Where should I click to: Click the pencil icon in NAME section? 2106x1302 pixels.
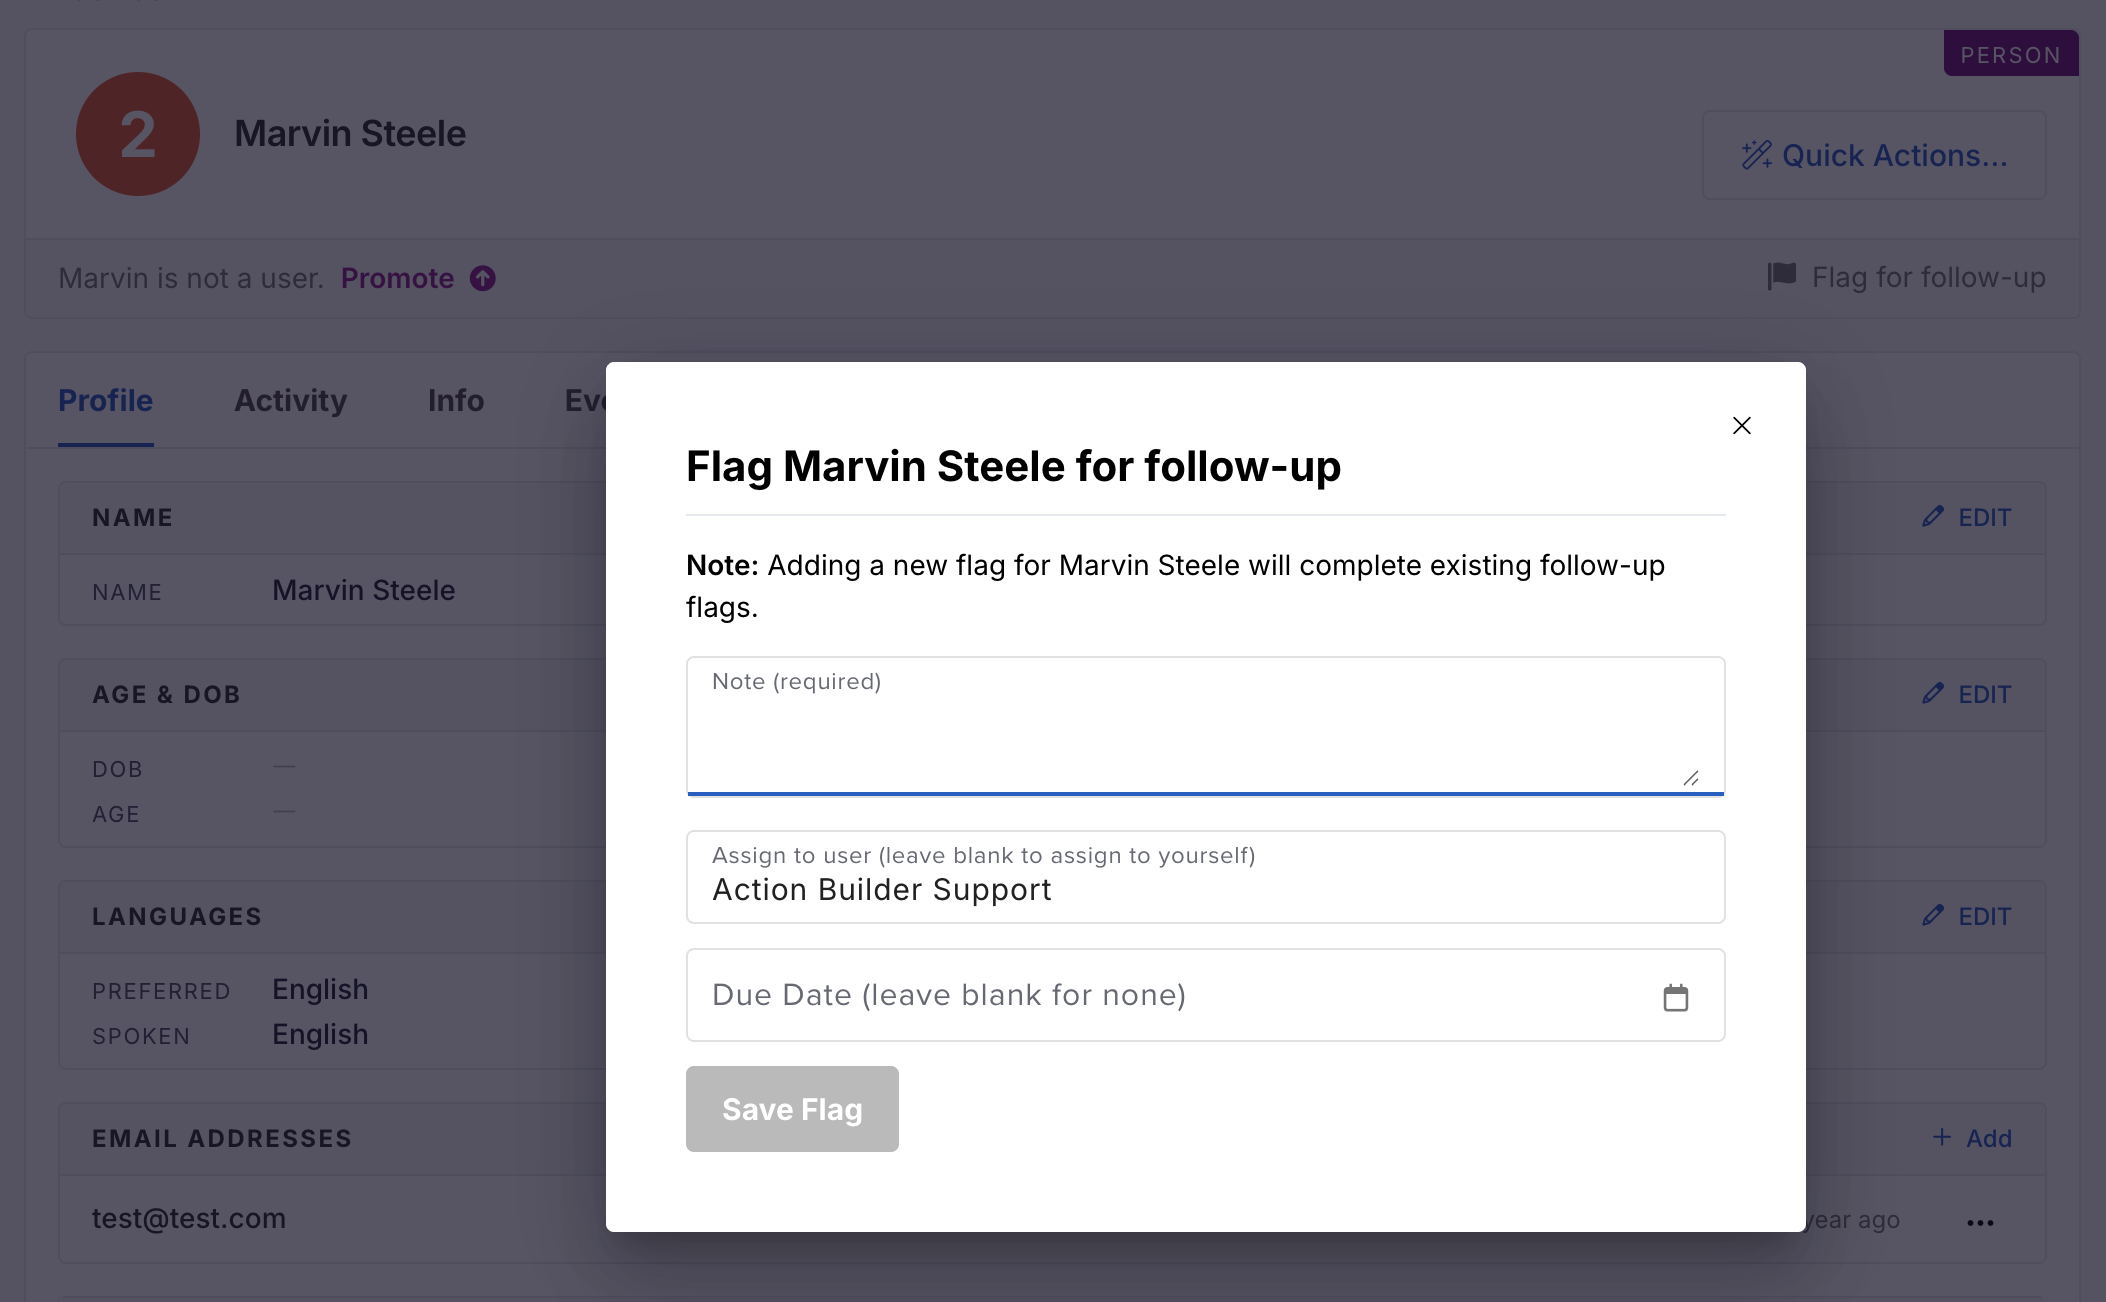(1933, 516)
